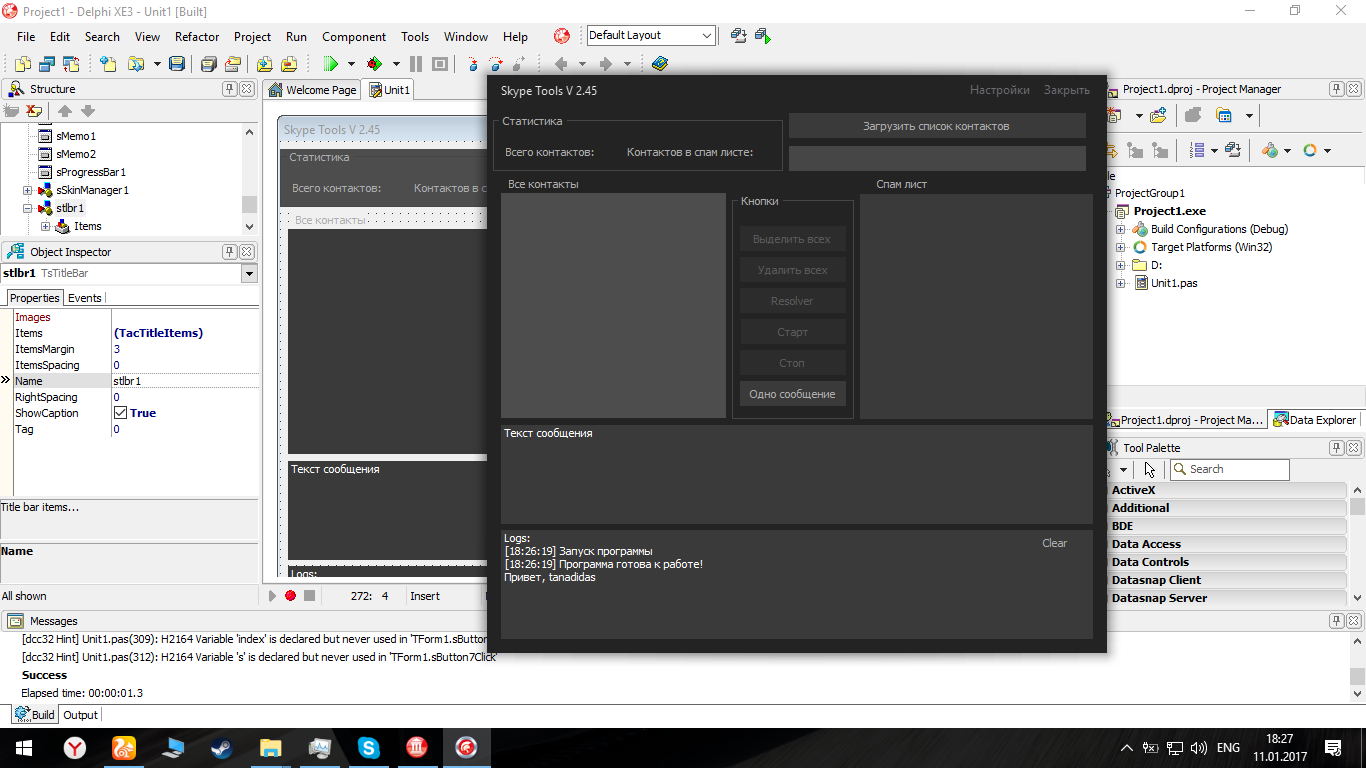Click the Save (floppy disk) toolbar icon

(x=177, y=64)
